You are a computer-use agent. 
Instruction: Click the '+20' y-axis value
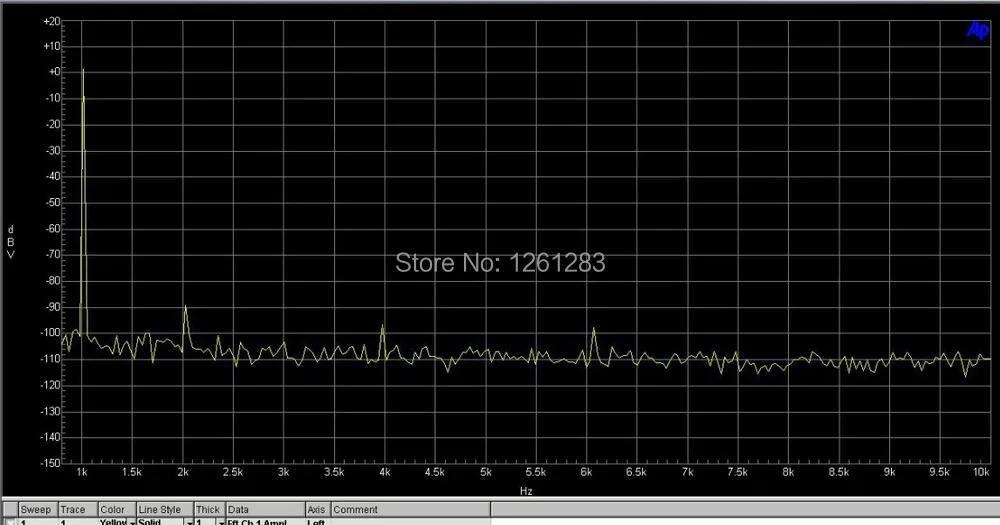coord(52,21)
